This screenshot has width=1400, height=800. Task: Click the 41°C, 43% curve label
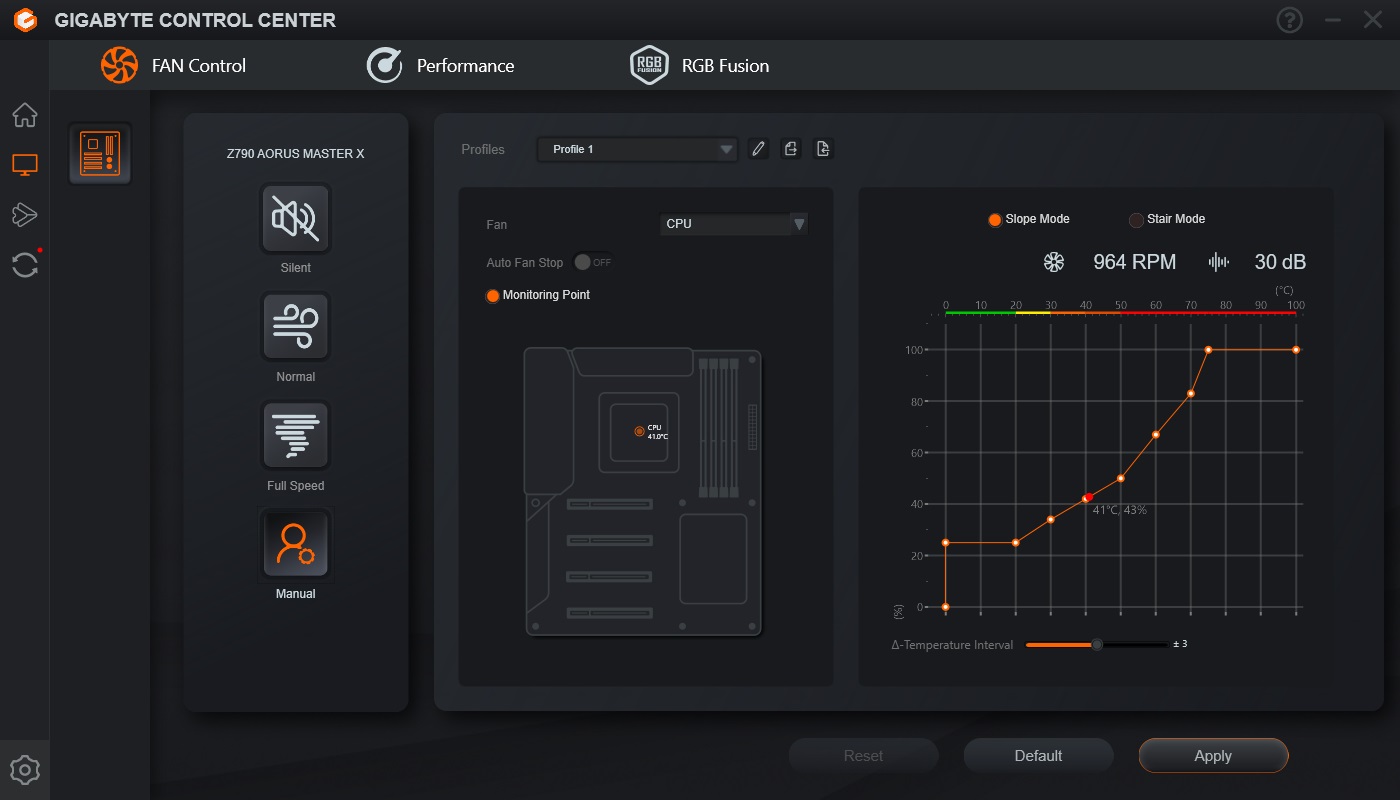tap(1119, 510)
